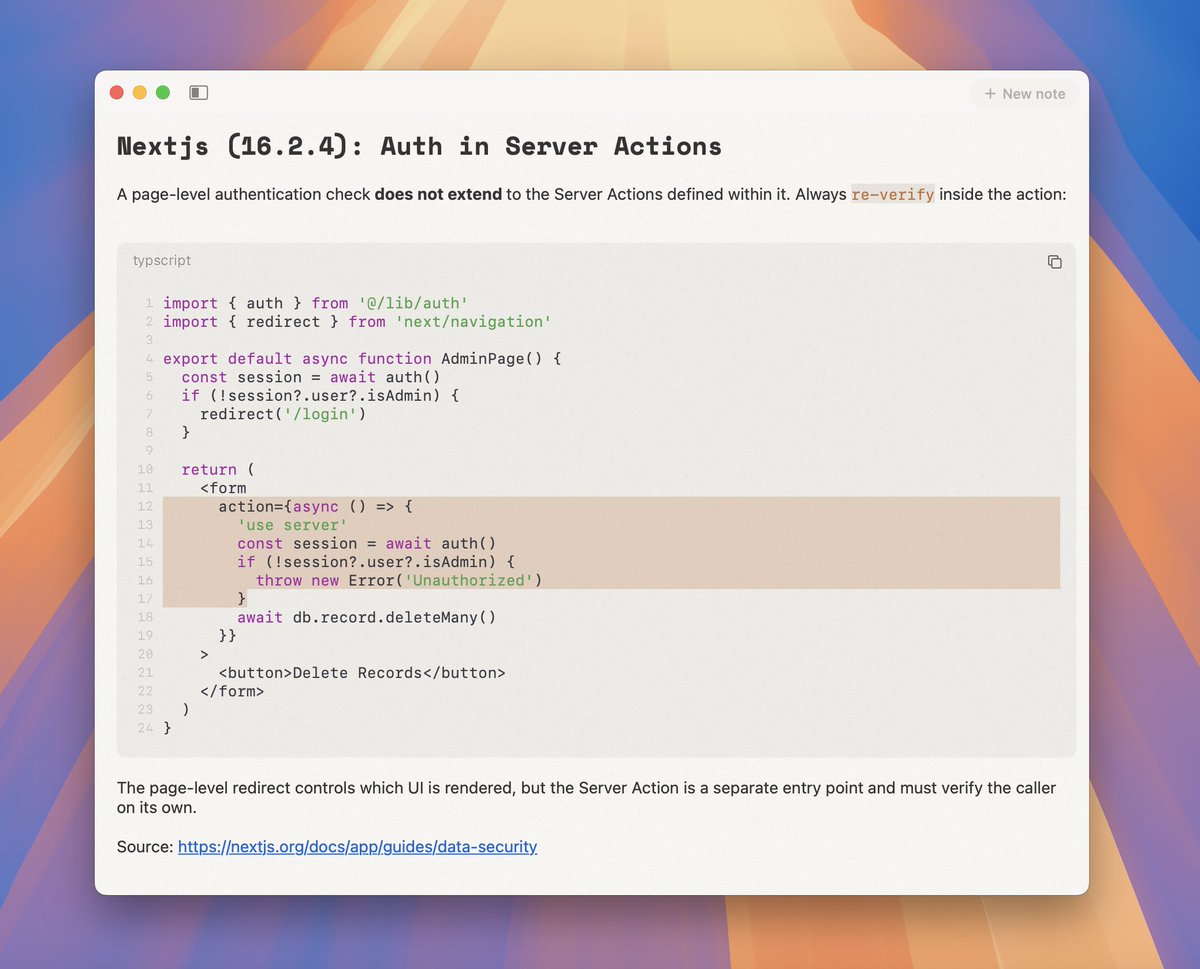This screenshot has width=1200, height=969.
Task: Minimize the note window
Action: 140,93
